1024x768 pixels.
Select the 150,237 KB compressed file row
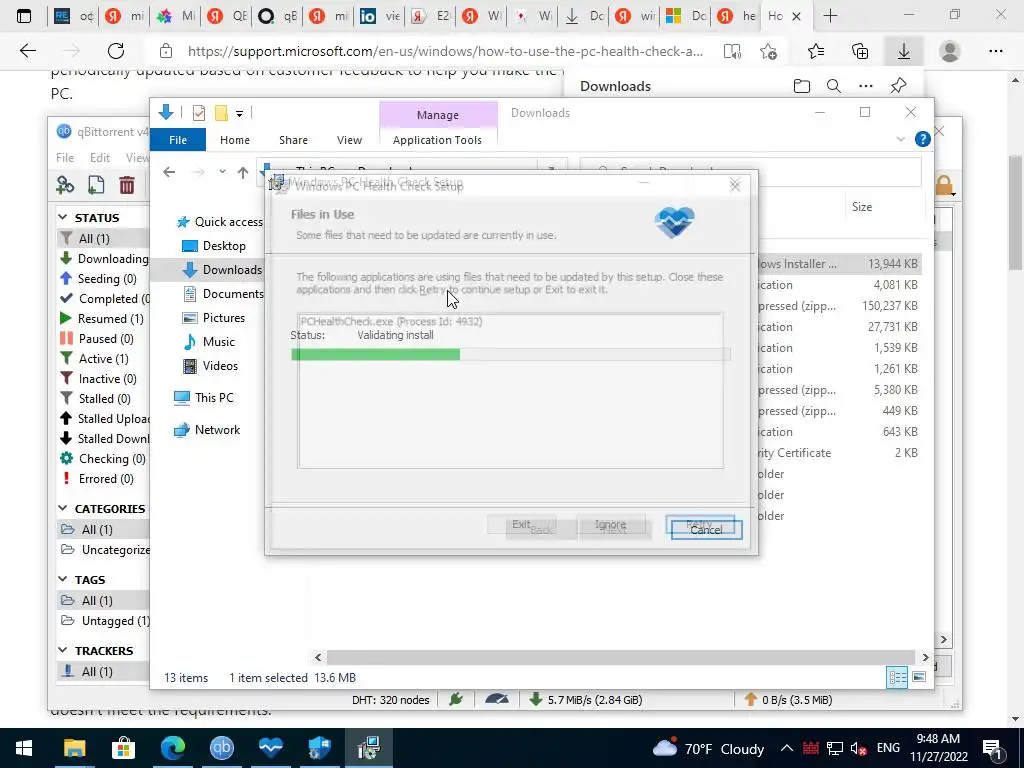839,306
